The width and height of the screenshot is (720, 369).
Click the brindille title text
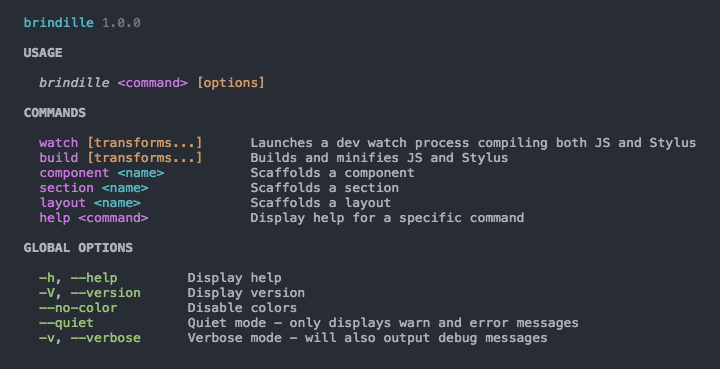tap(59, 22)
